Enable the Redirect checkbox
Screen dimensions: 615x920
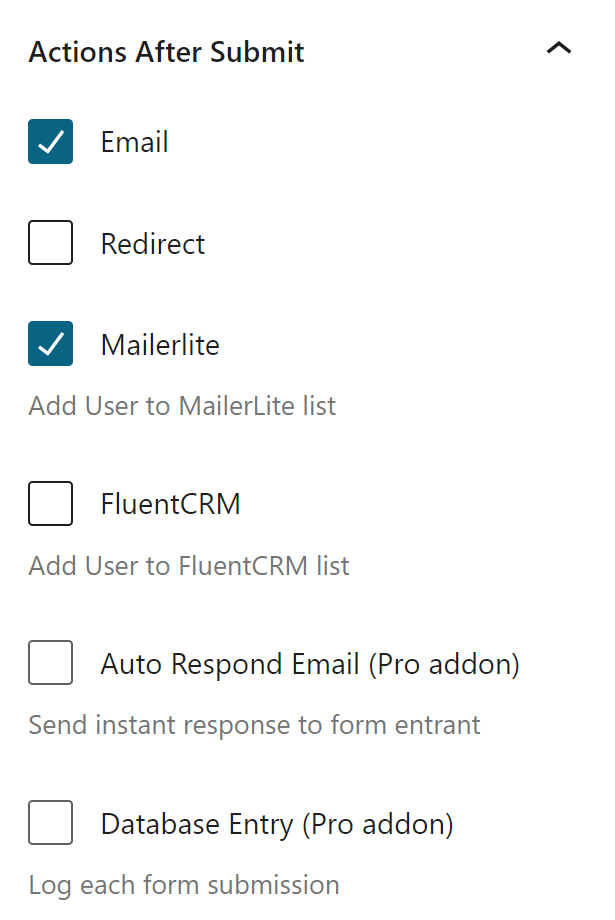51,243
